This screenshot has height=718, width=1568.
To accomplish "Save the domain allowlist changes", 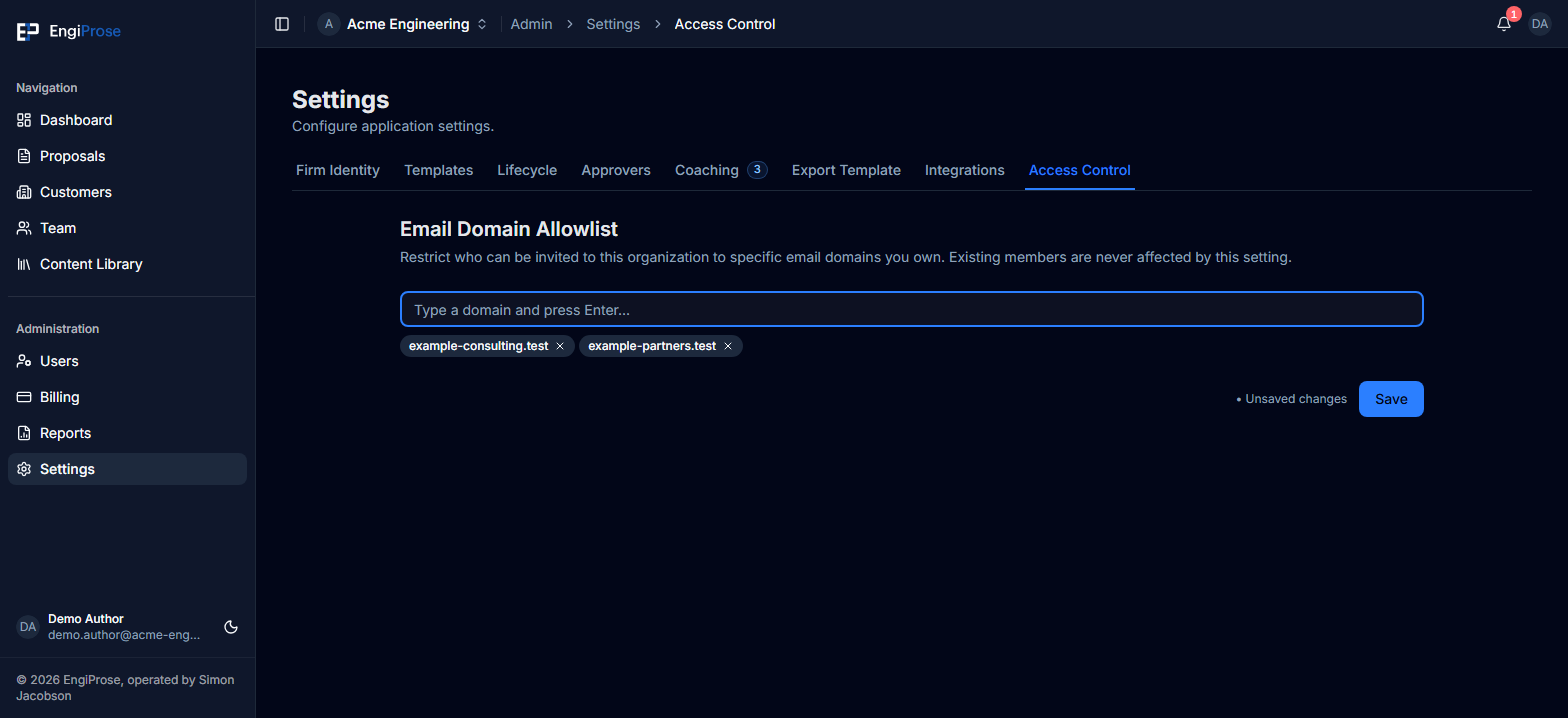I will click(1391, 399).
